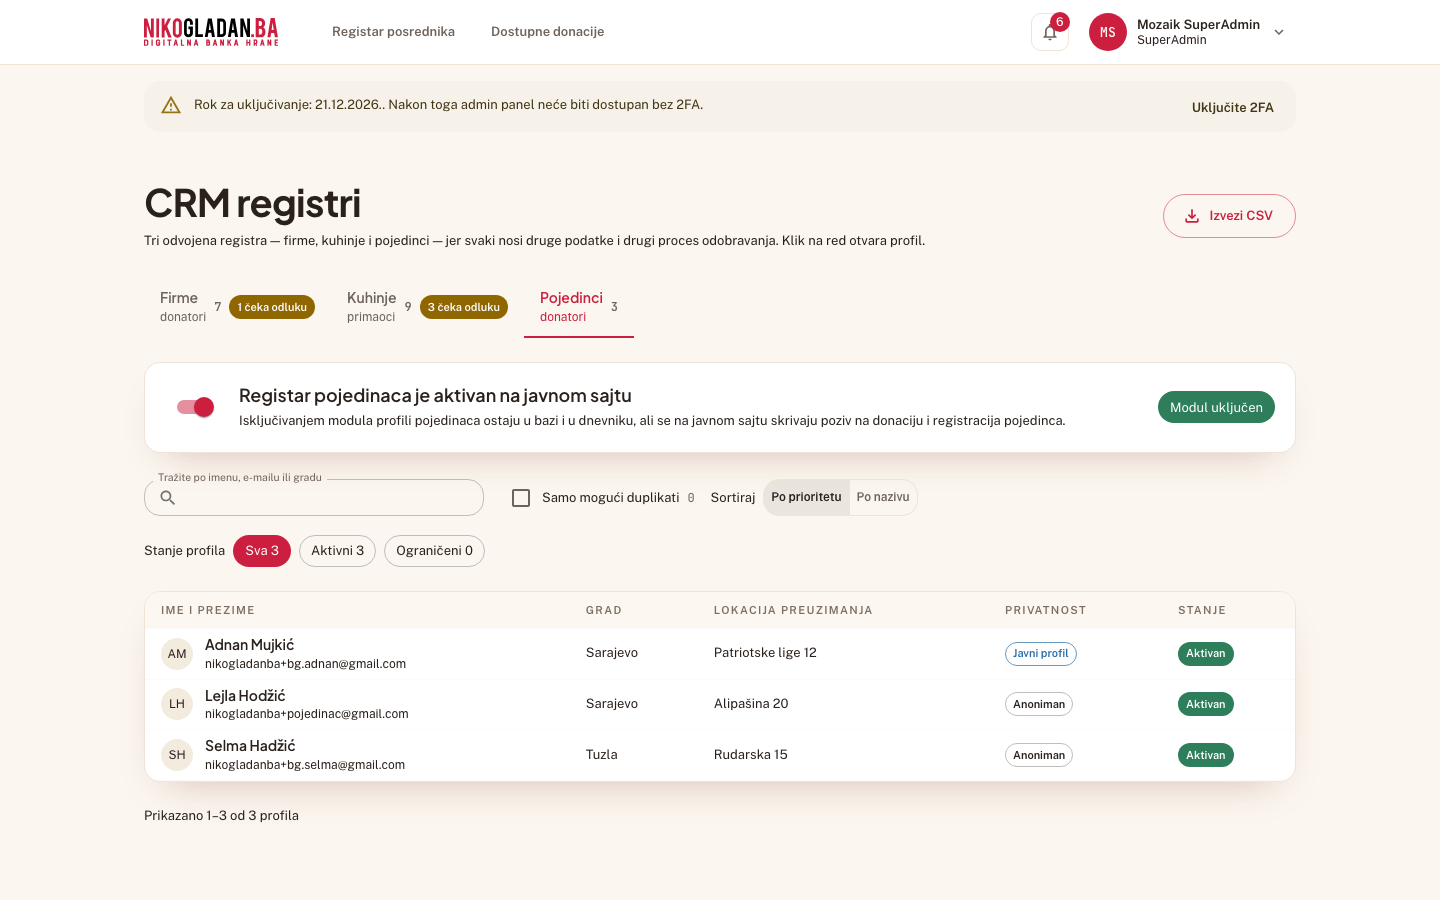
Task: Click the NIKOGLADAN.BA logo
Action: coord(211,32)
